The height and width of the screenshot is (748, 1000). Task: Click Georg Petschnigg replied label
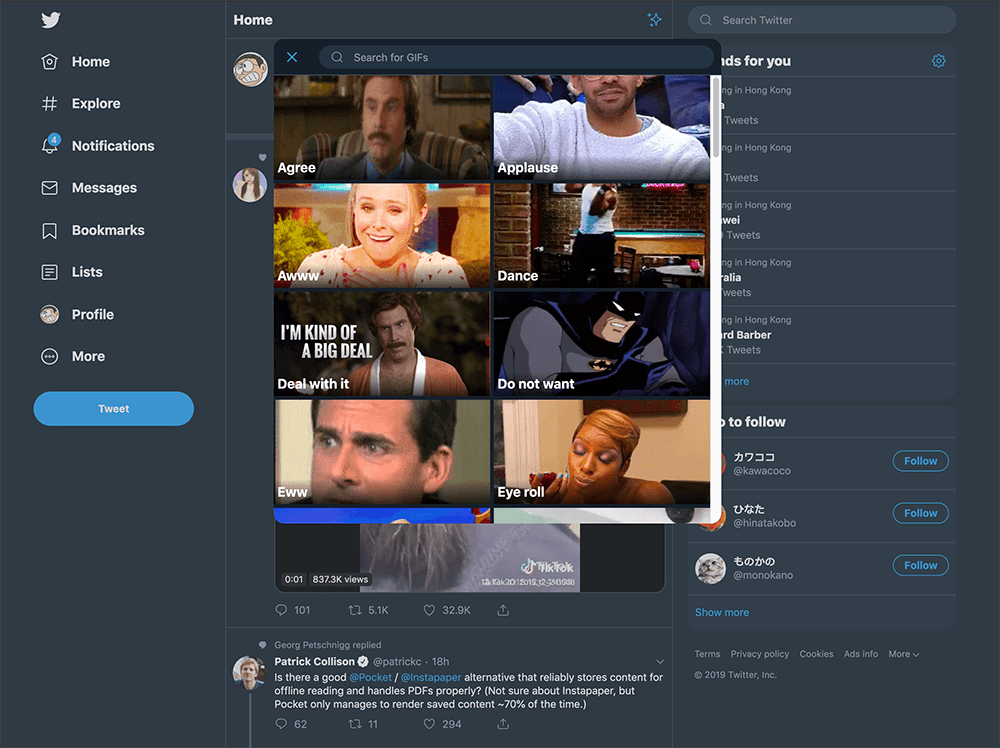328,645
